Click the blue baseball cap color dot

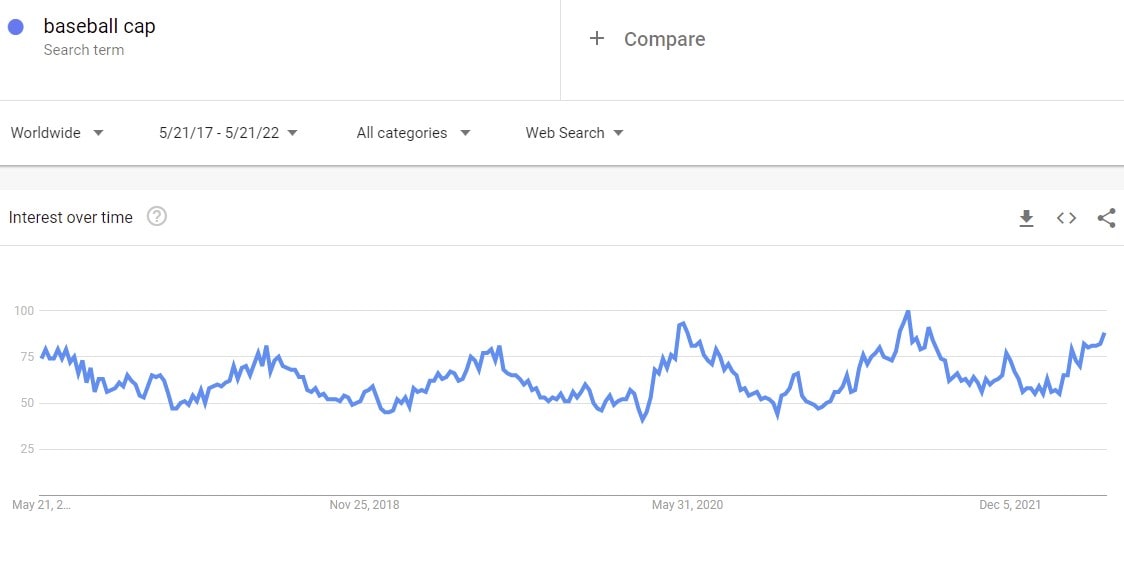[x=16, y=28]
